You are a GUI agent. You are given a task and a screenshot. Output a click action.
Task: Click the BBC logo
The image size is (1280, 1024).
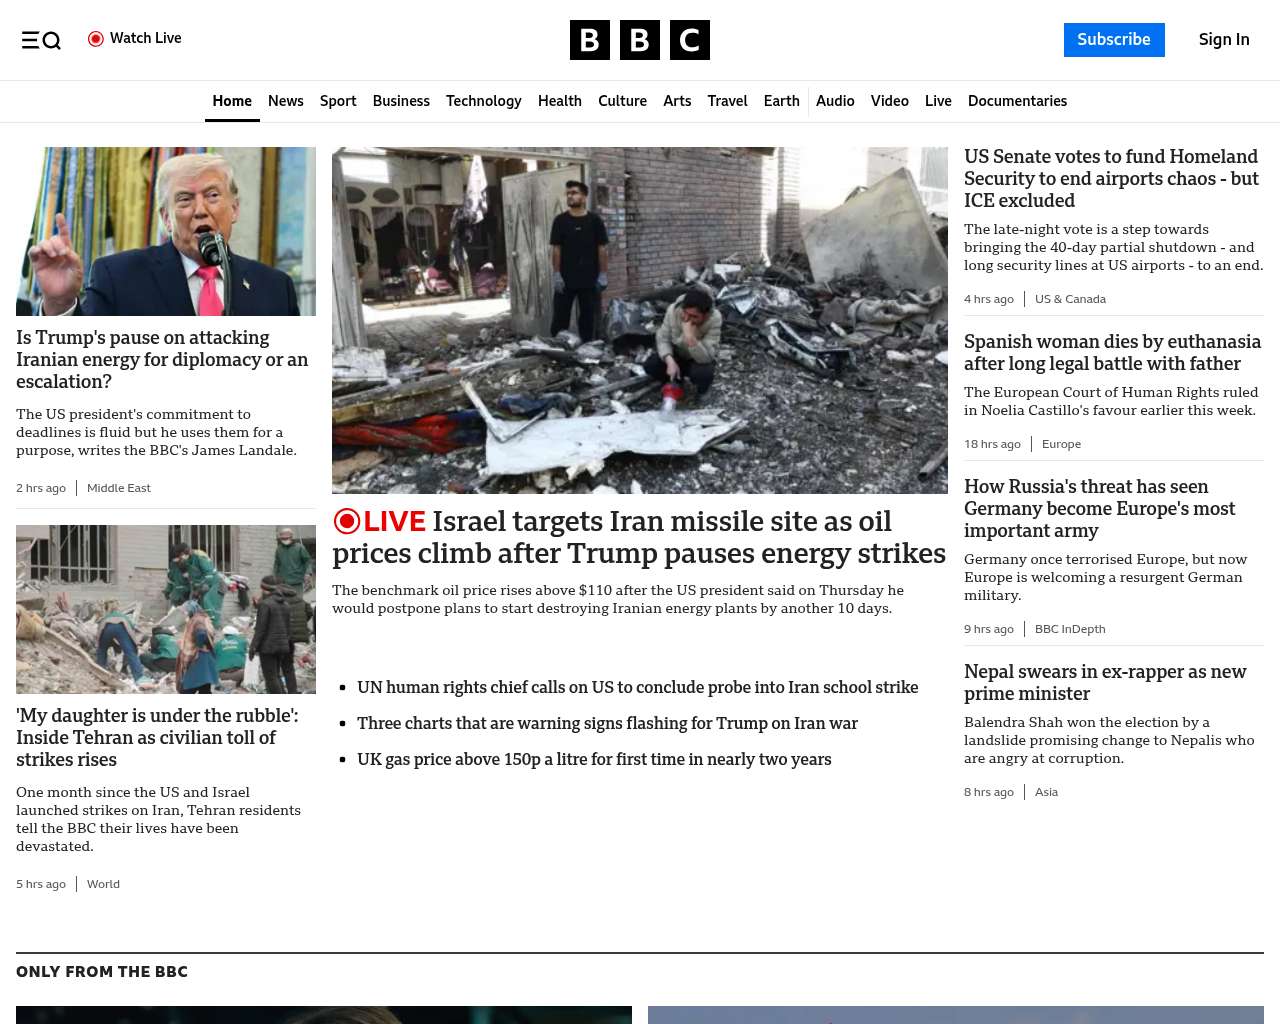coord(639,40)
